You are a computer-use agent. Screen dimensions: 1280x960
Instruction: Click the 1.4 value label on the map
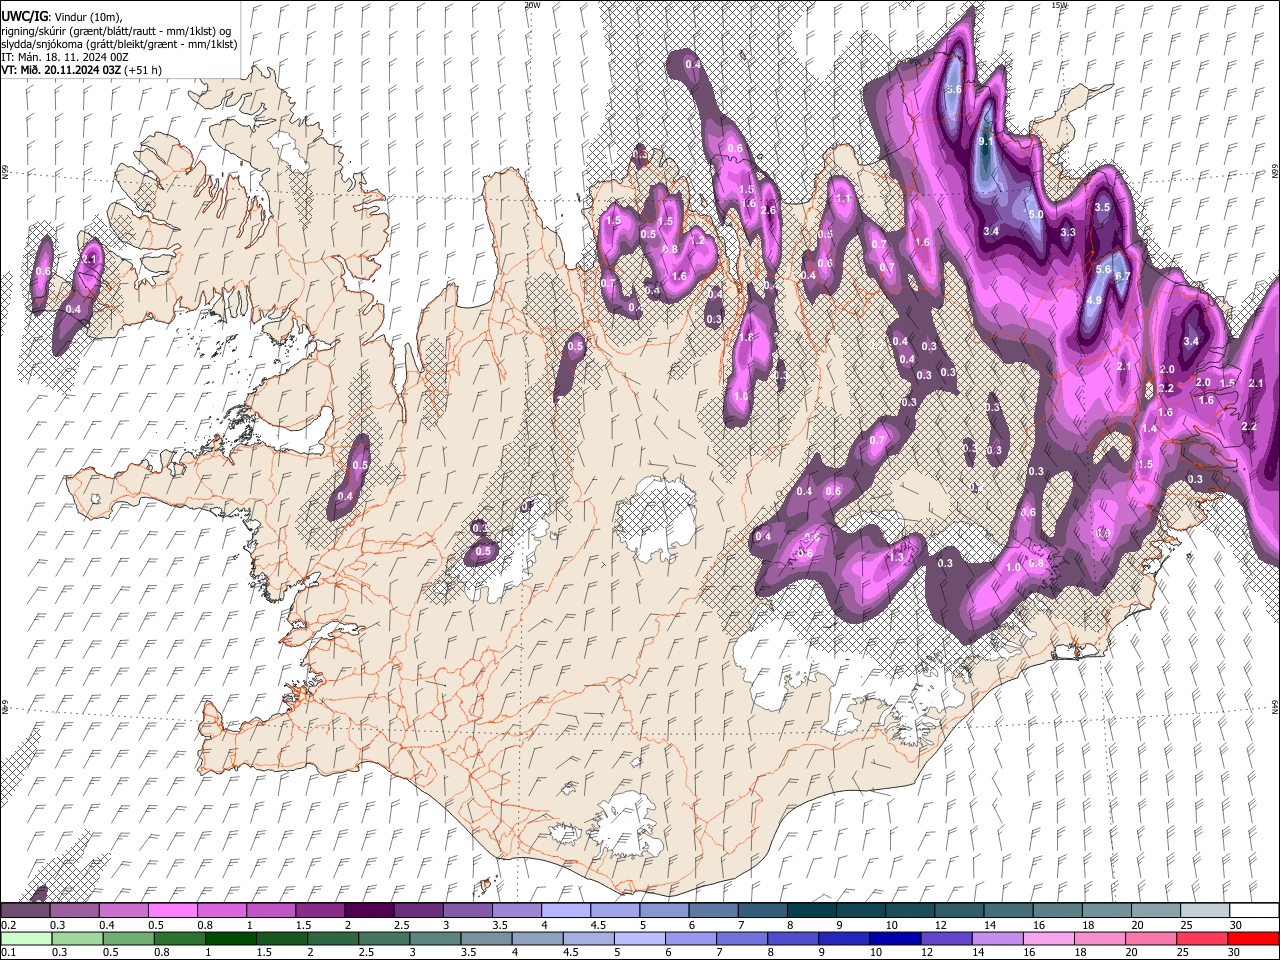click(1149, 428)
